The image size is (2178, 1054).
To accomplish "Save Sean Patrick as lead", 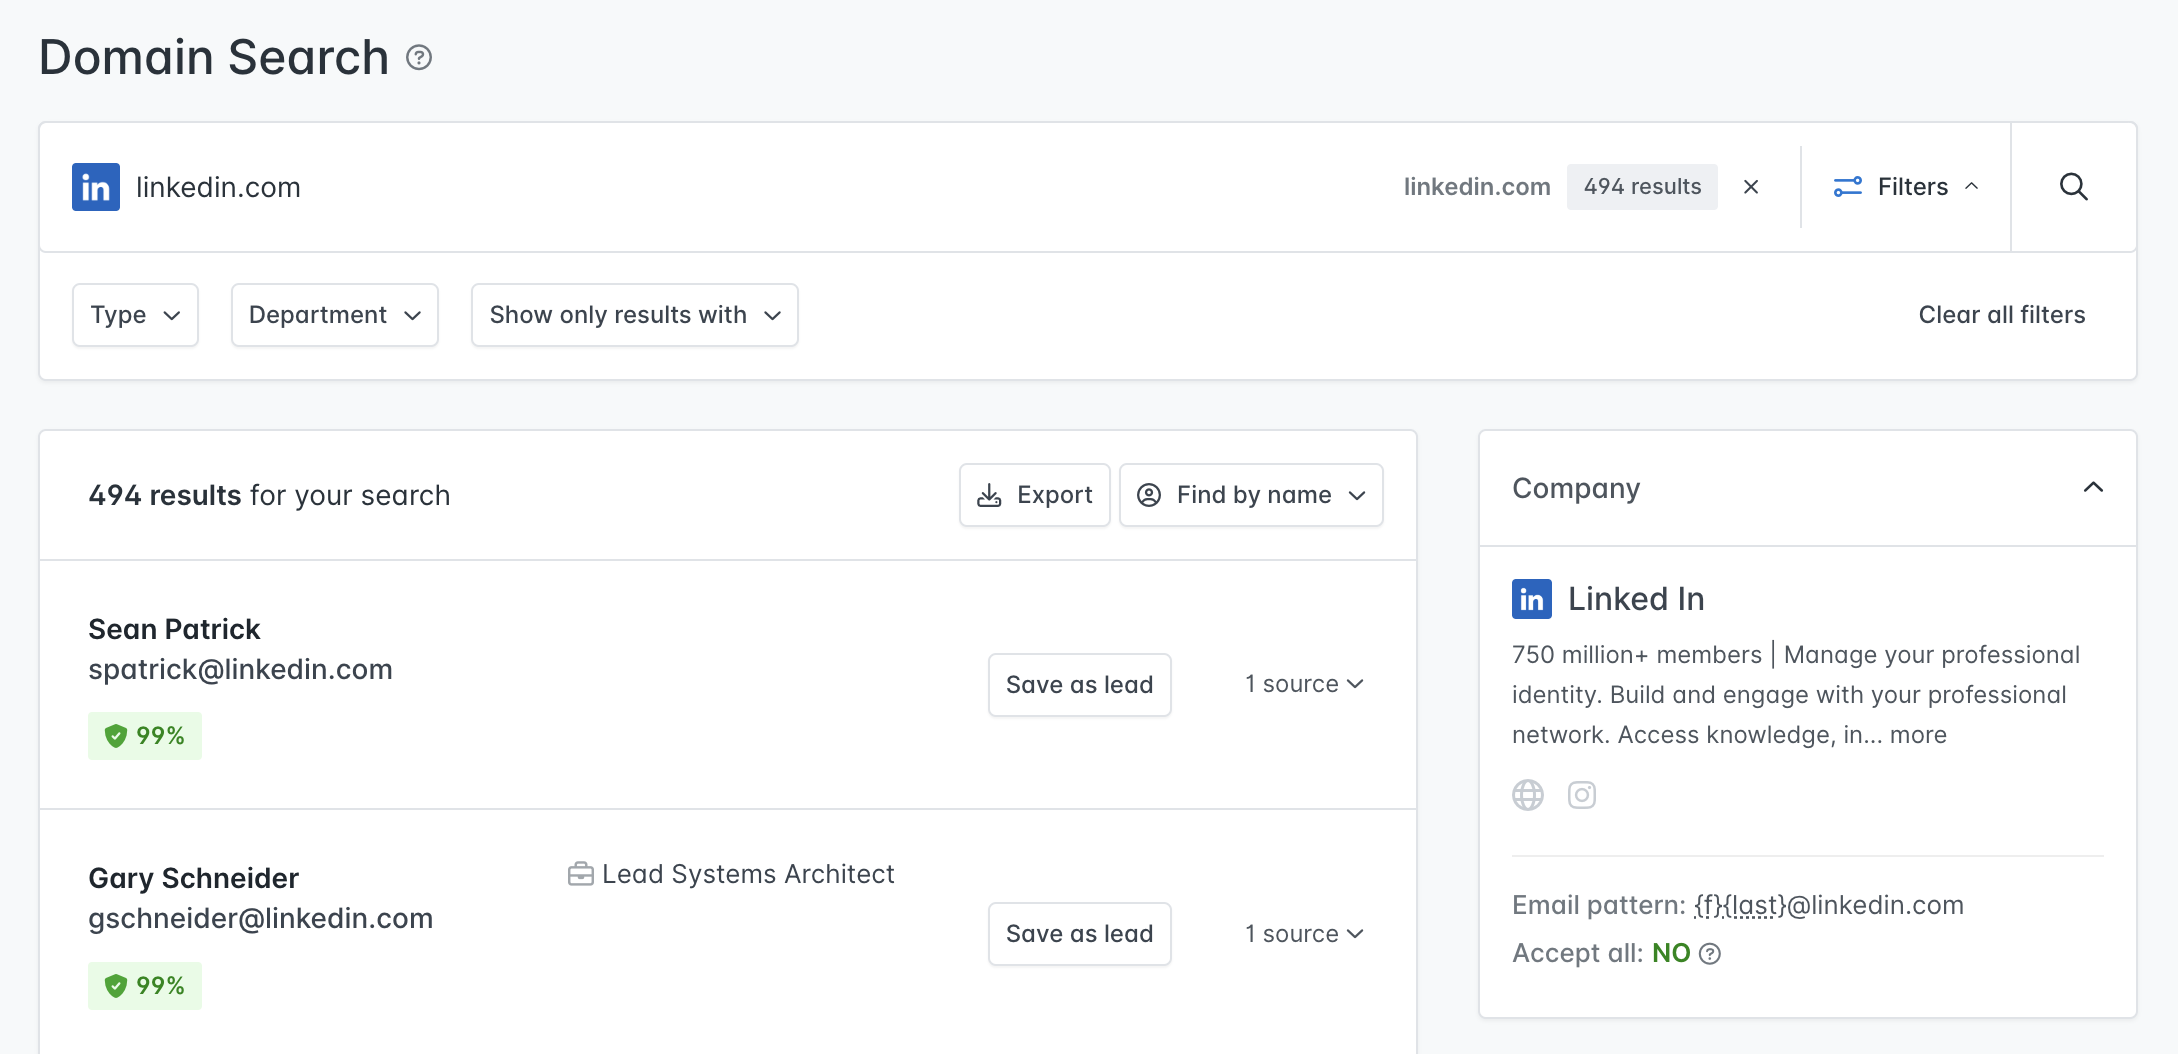I will (1080, 685).
